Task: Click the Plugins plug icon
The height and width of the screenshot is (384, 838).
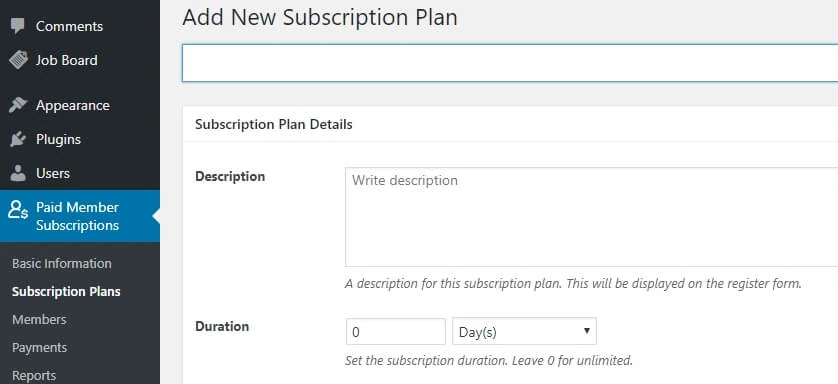Action: (18, 139)
